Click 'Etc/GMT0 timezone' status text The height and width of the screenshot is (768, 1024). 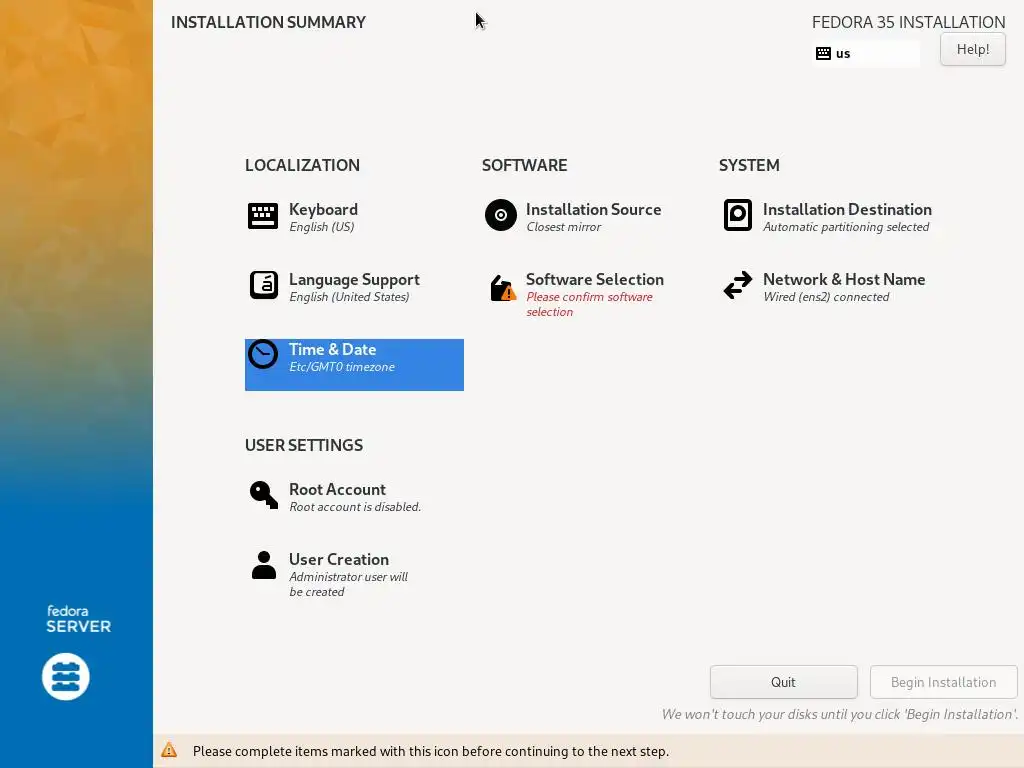(x=342, y=366)
